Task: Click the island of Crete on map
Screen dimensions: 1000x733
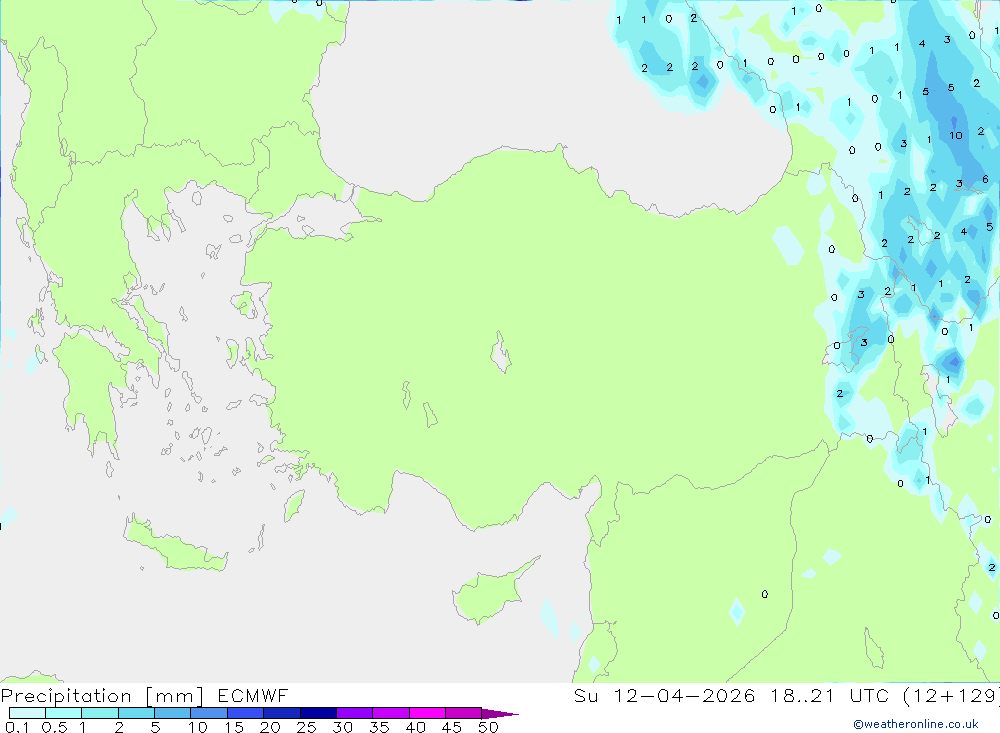Action: coord(175,544)
